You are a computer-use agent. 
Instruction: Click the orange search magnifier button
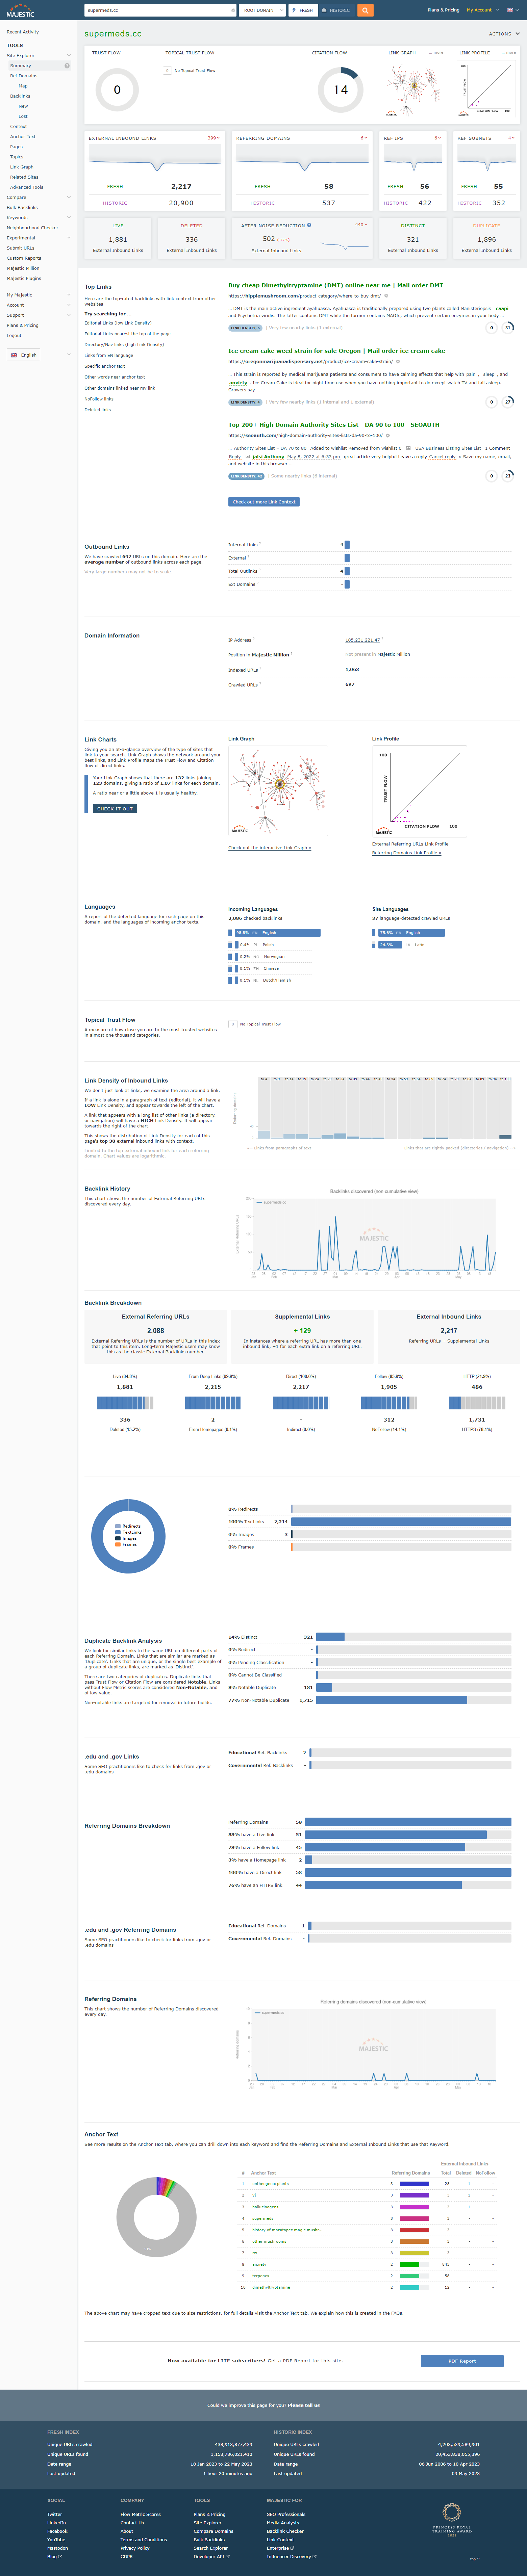[x=365, y=10]
